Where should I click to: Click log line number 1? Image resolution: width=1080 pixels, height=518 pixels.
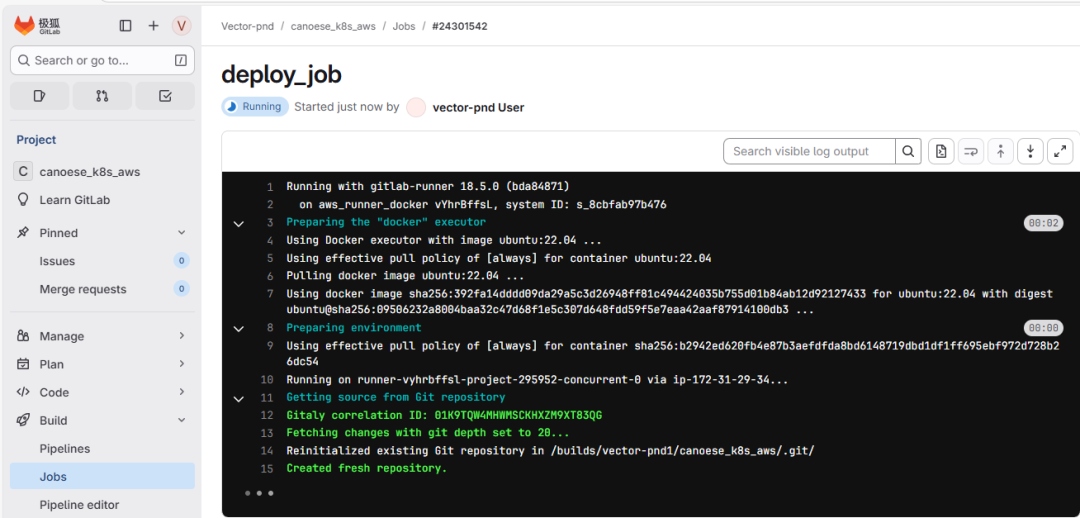[270, 187]
